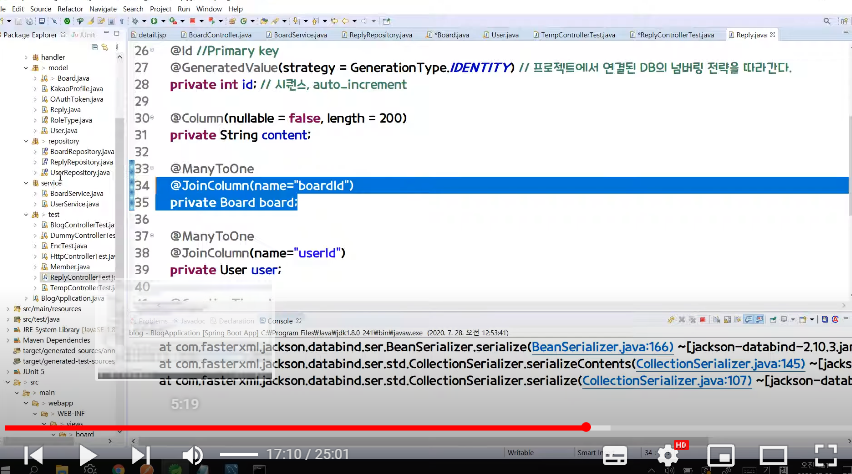Viewport: 852px width, 474px height.
Task: Collapse the test package node
Action: [26, 215]
